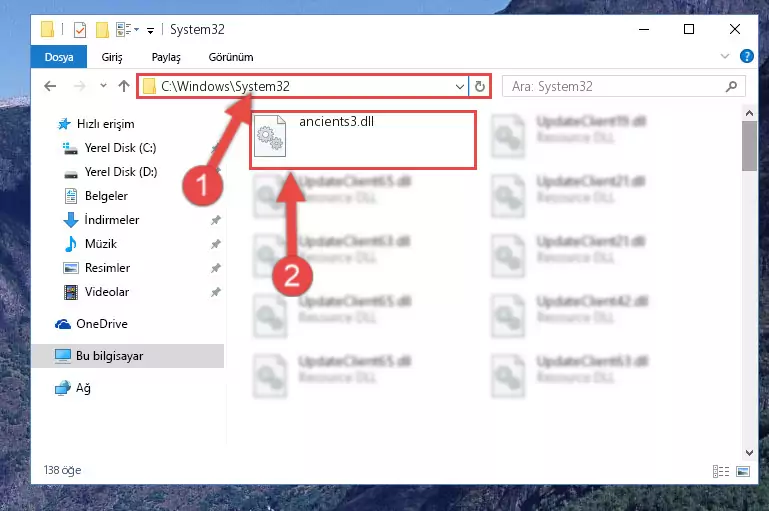Click the file list scroll down arrow
This screenshot has height=511, width=769.
tap(749, 453)
